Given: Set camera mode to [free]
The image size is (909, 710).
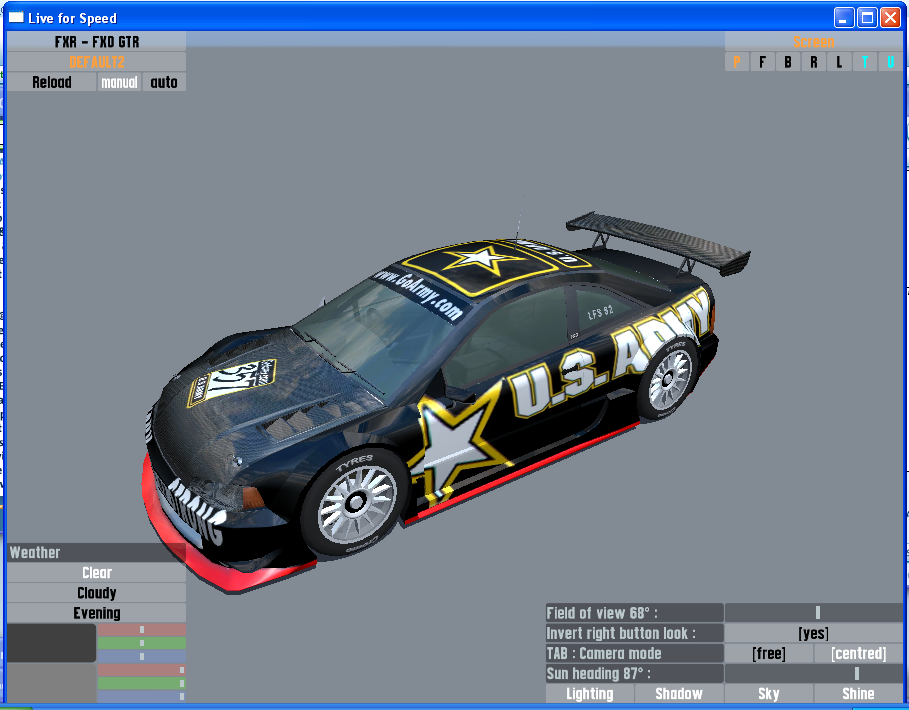Looking at the screenshot, I should click(x=769, y=653).
